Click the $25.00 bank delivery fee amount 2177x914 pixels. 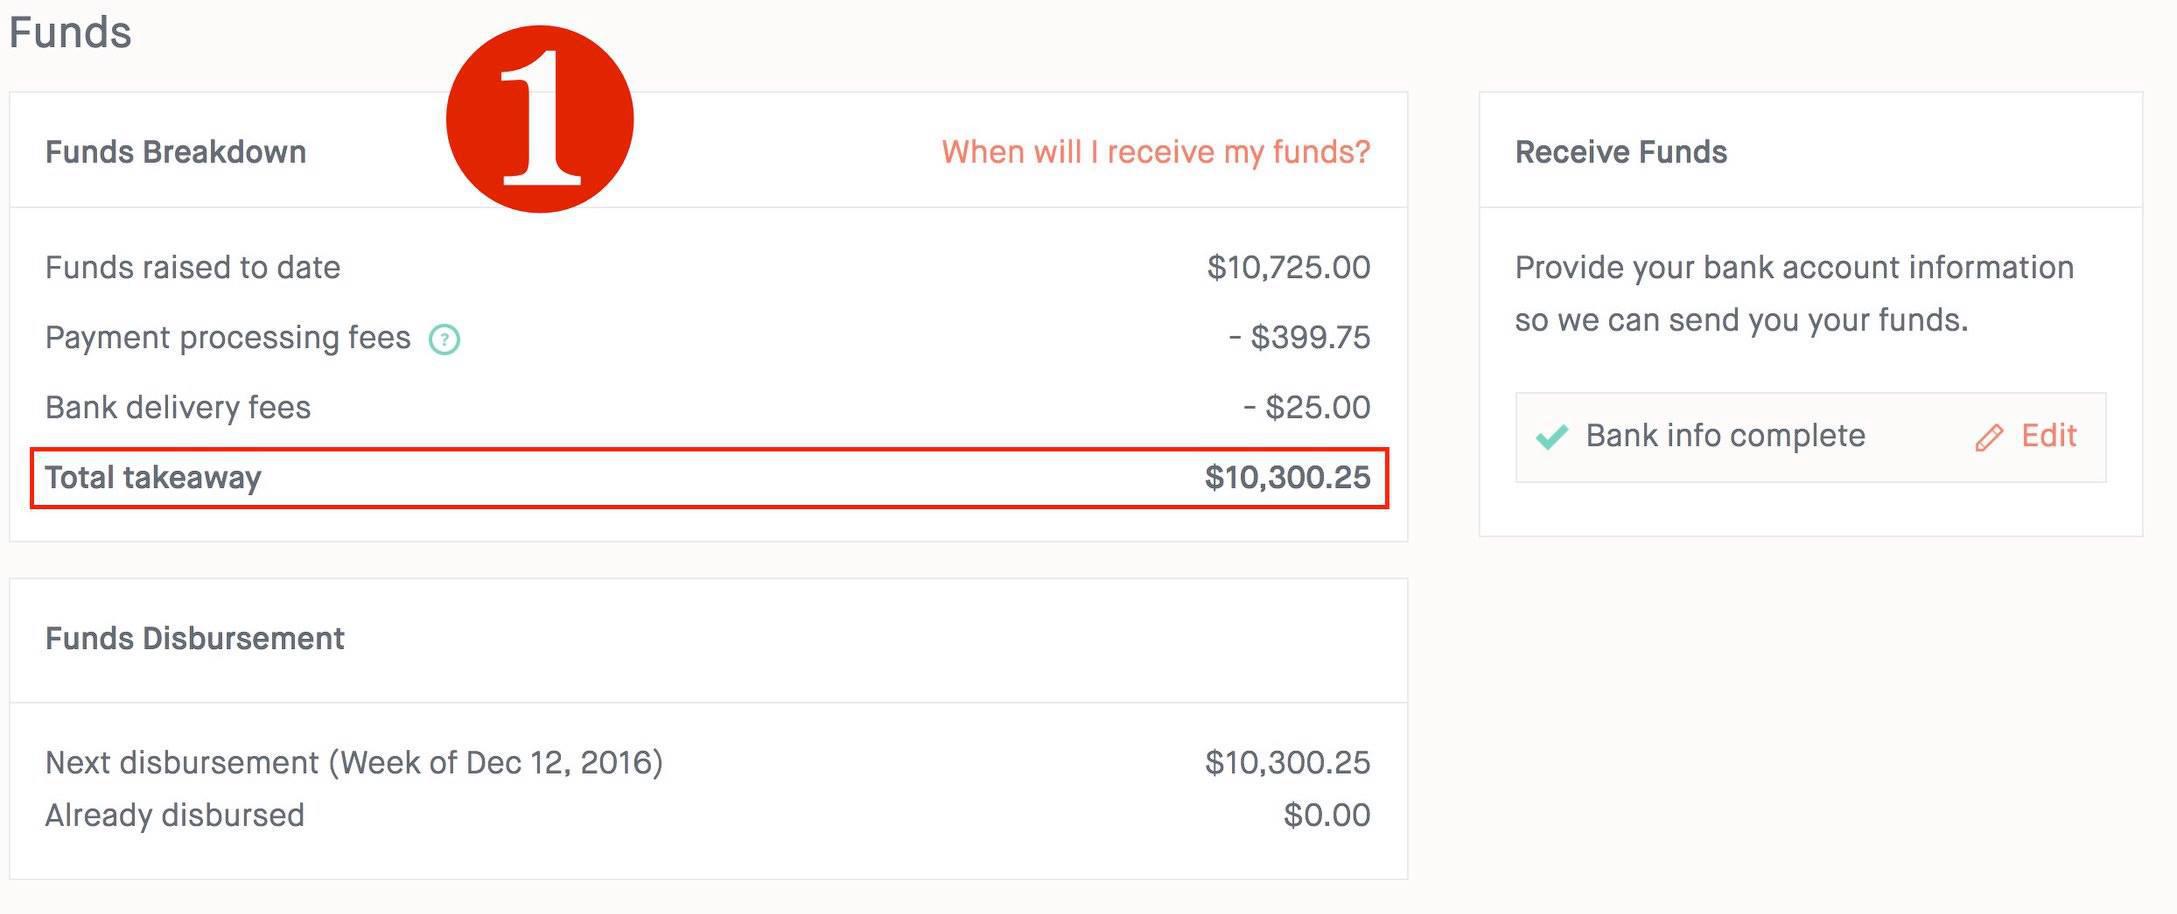click(x=1306, y=408)
